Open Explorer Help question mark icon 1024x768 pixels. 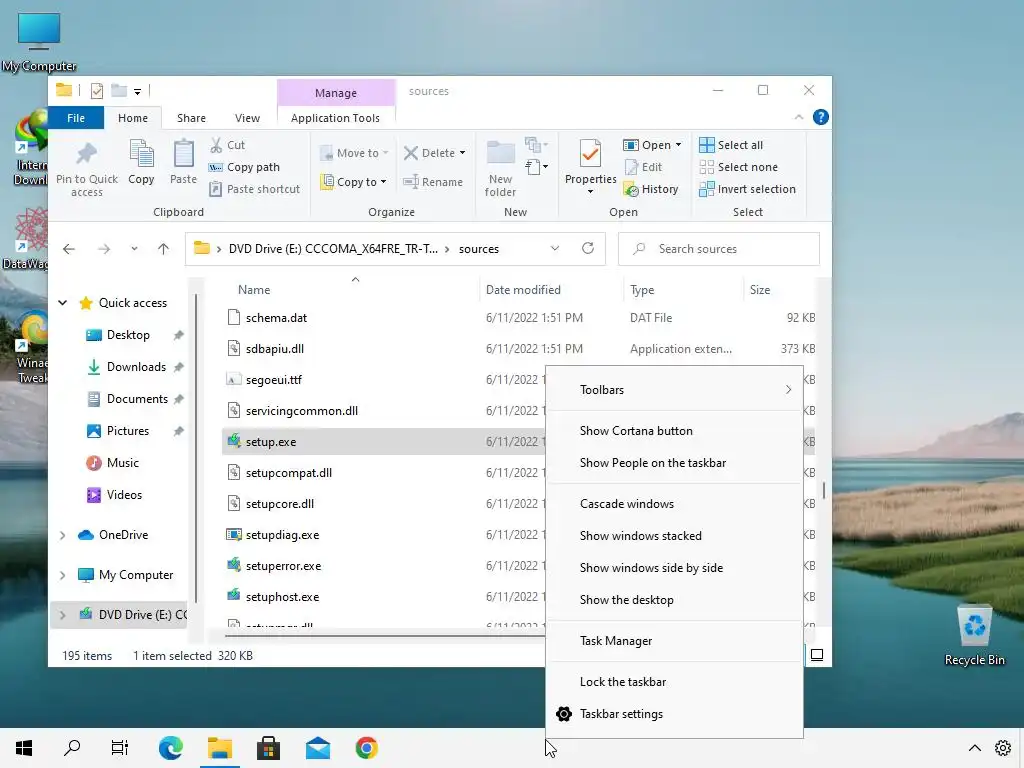pyautogui.click(x=821, y=117)
